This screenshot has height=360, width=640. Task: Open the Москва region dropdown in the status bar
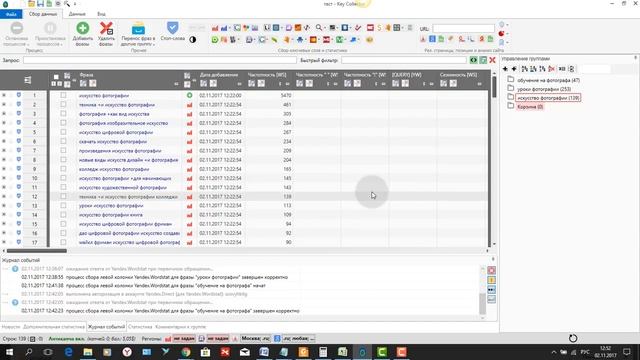tap(256, 338)
